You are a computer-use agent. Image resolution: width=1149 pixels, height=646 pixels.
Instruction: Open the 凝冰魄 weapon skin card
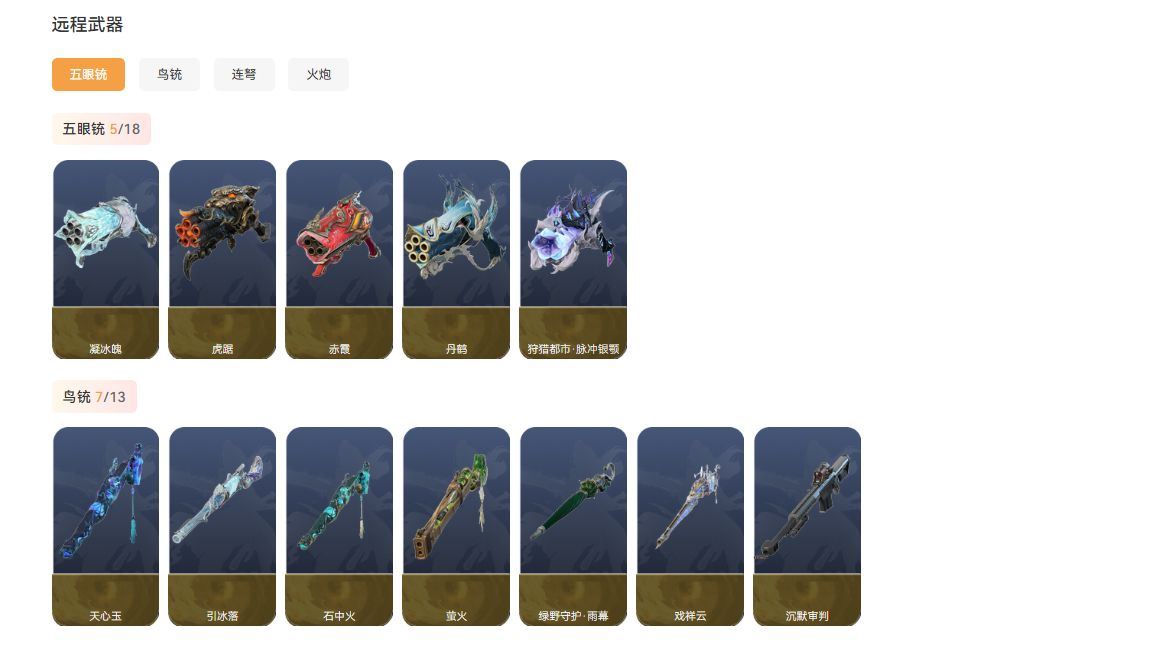coord(106,259)
